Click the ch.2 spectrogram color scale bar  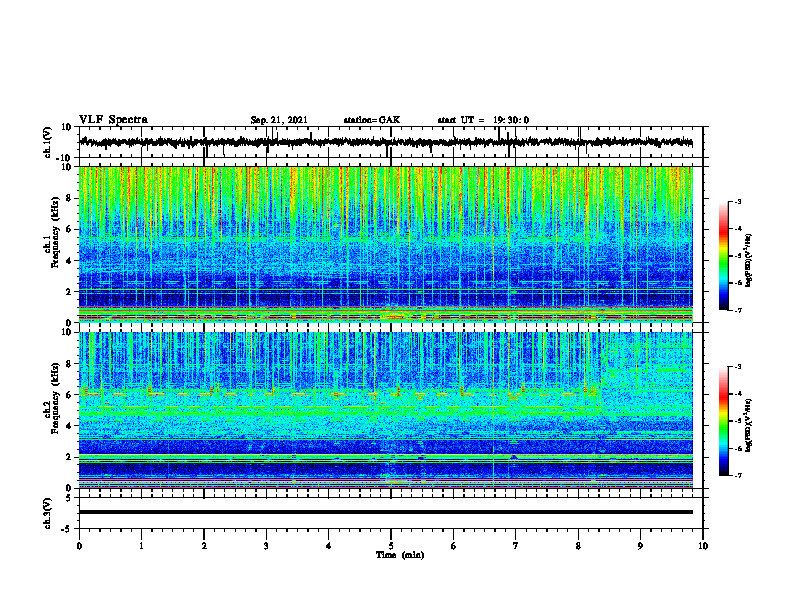(723, 421)
